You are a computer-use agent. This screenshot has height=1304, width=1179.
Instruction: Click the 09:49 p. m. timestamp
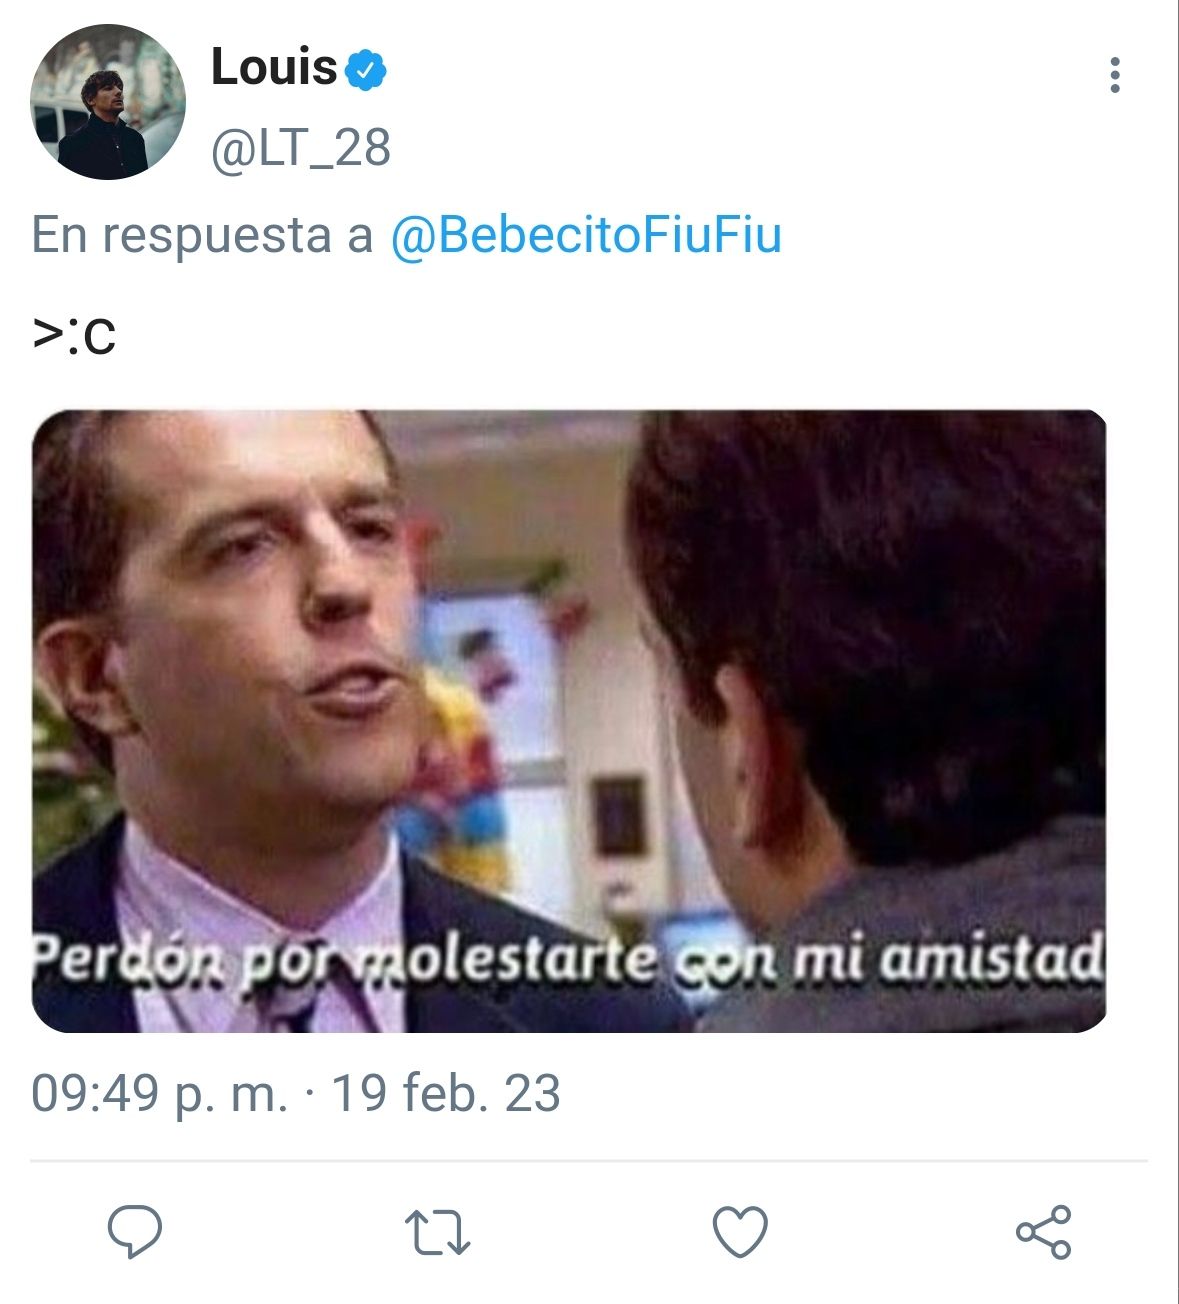(159, 1093)
